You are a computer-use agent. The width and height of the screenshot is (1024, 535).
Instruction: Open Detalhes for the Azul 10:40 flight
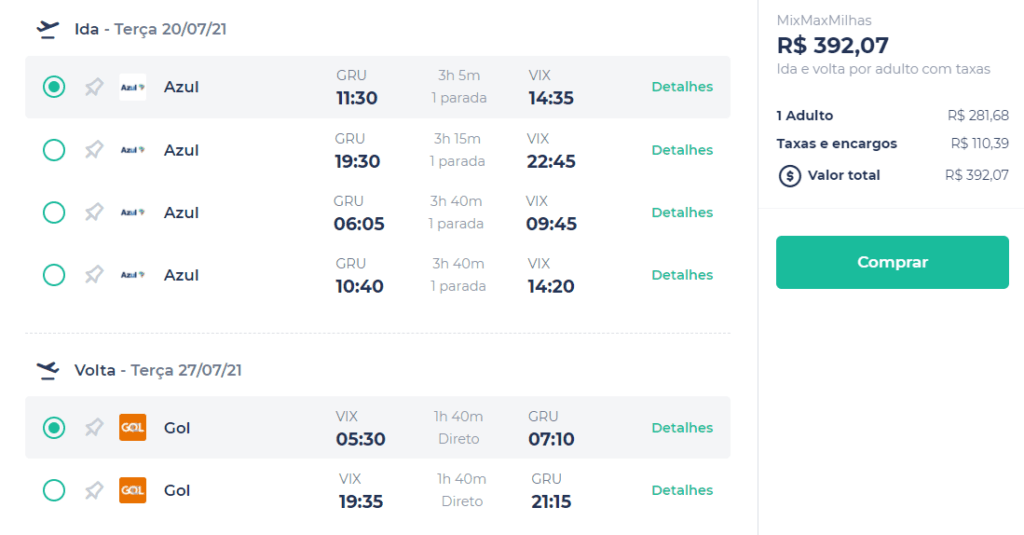point(682,275)
